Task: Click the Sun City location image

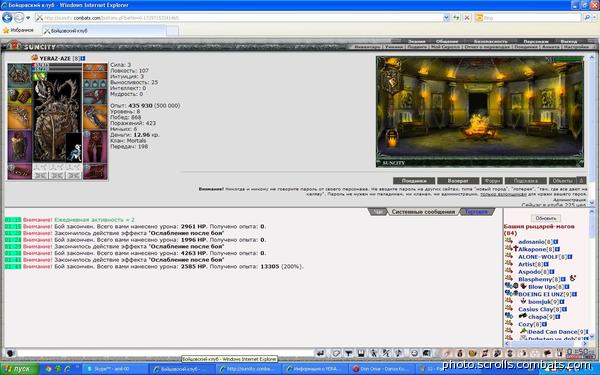Action: point(480,112)
